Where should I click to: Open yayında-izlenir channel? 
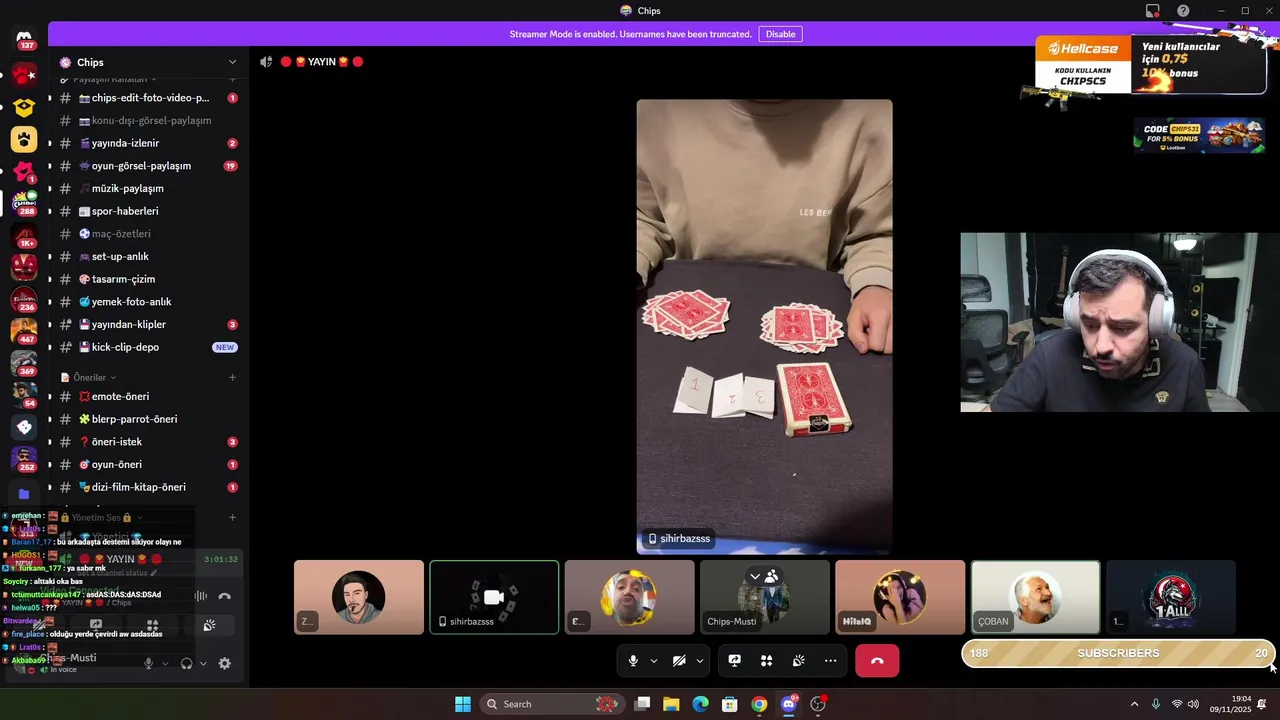(x=148, y=143)
